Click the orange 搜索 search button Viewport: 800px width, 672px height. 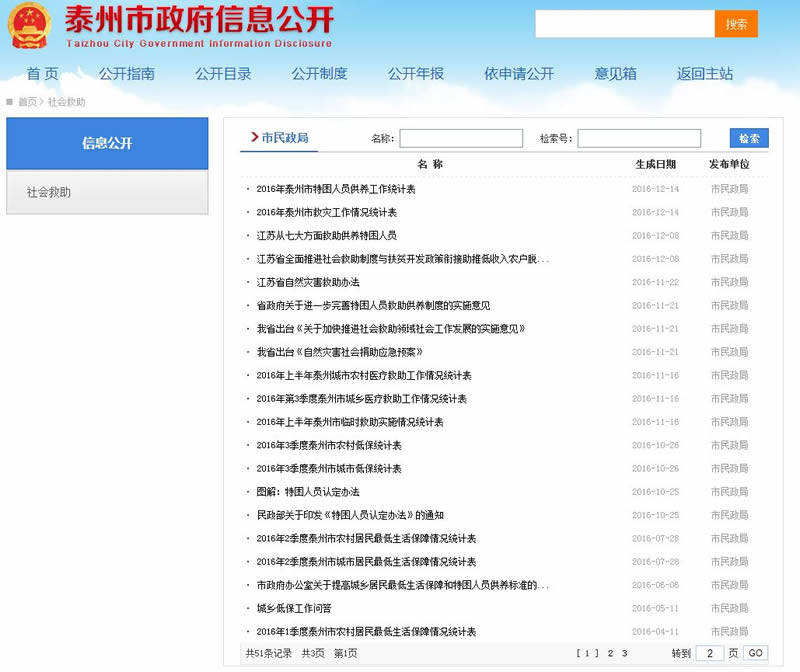(x=736, y=24)
